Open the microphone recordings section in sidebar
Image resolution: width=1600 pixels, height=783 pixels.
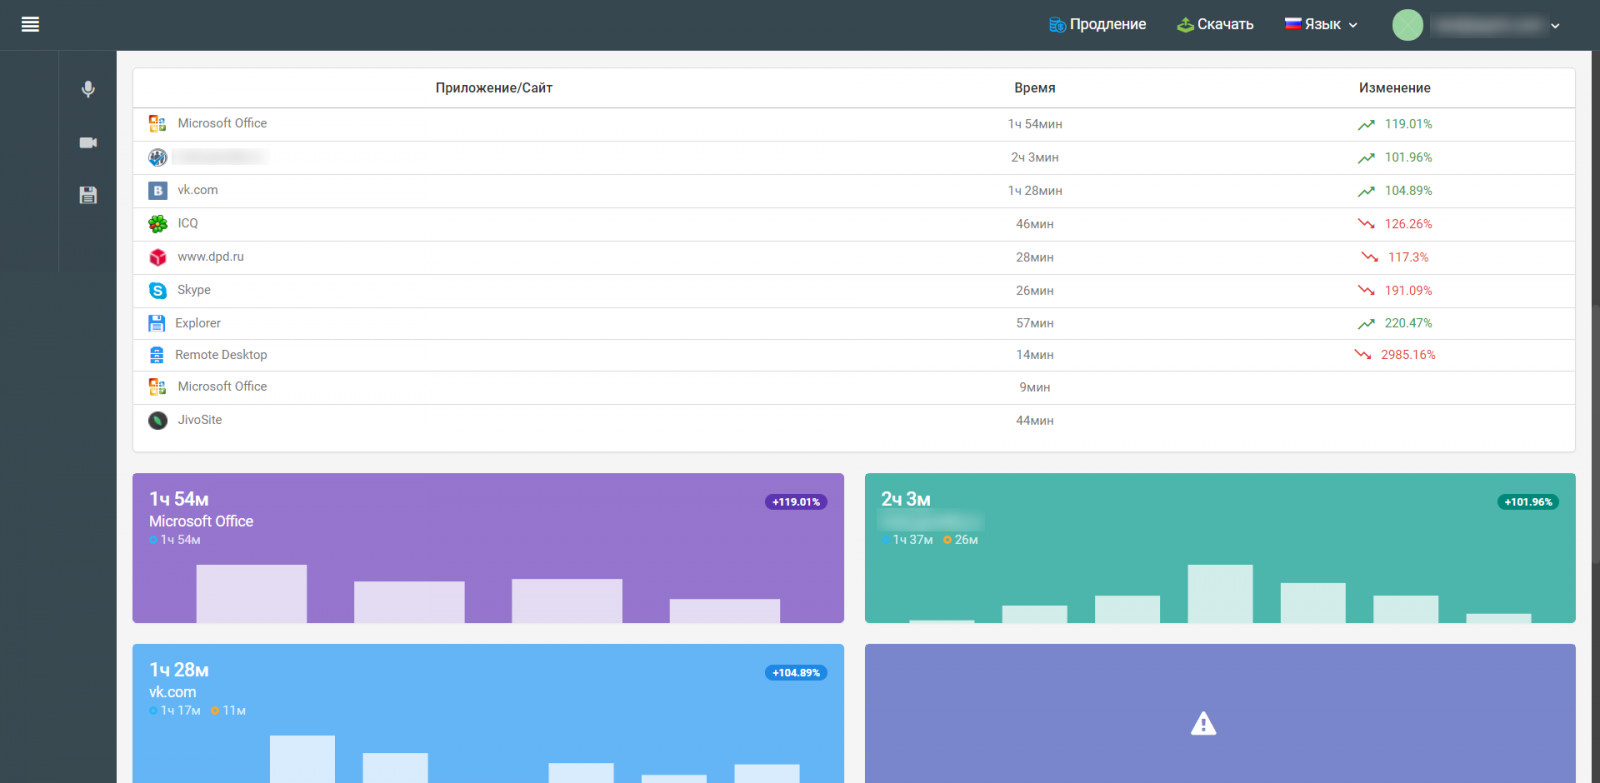click(x=88, y=89)
